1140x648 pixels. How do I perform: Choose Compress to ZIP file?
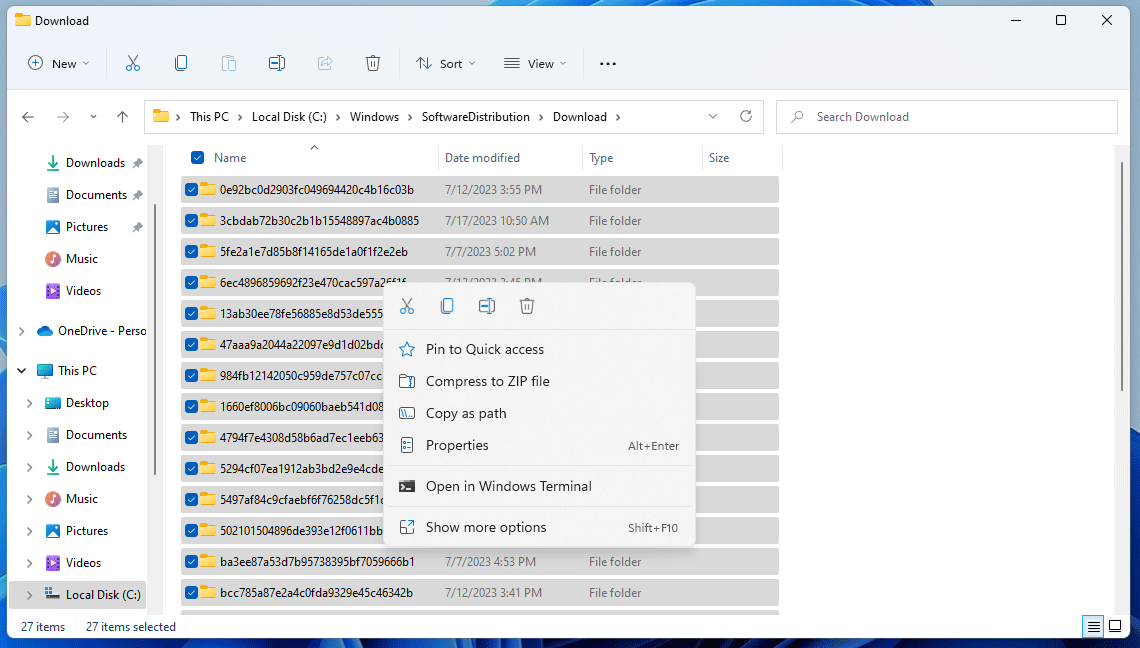pyautogui.click(x=538, y=381)
